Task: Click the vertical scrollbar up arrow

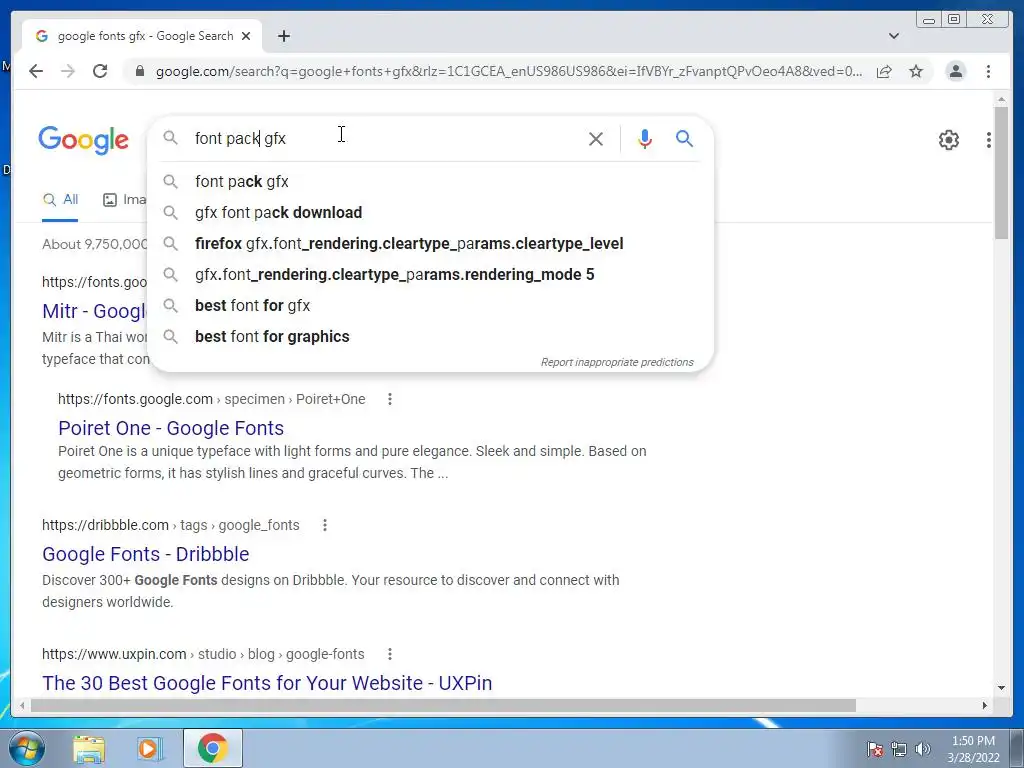Action: coord(1001,99)
